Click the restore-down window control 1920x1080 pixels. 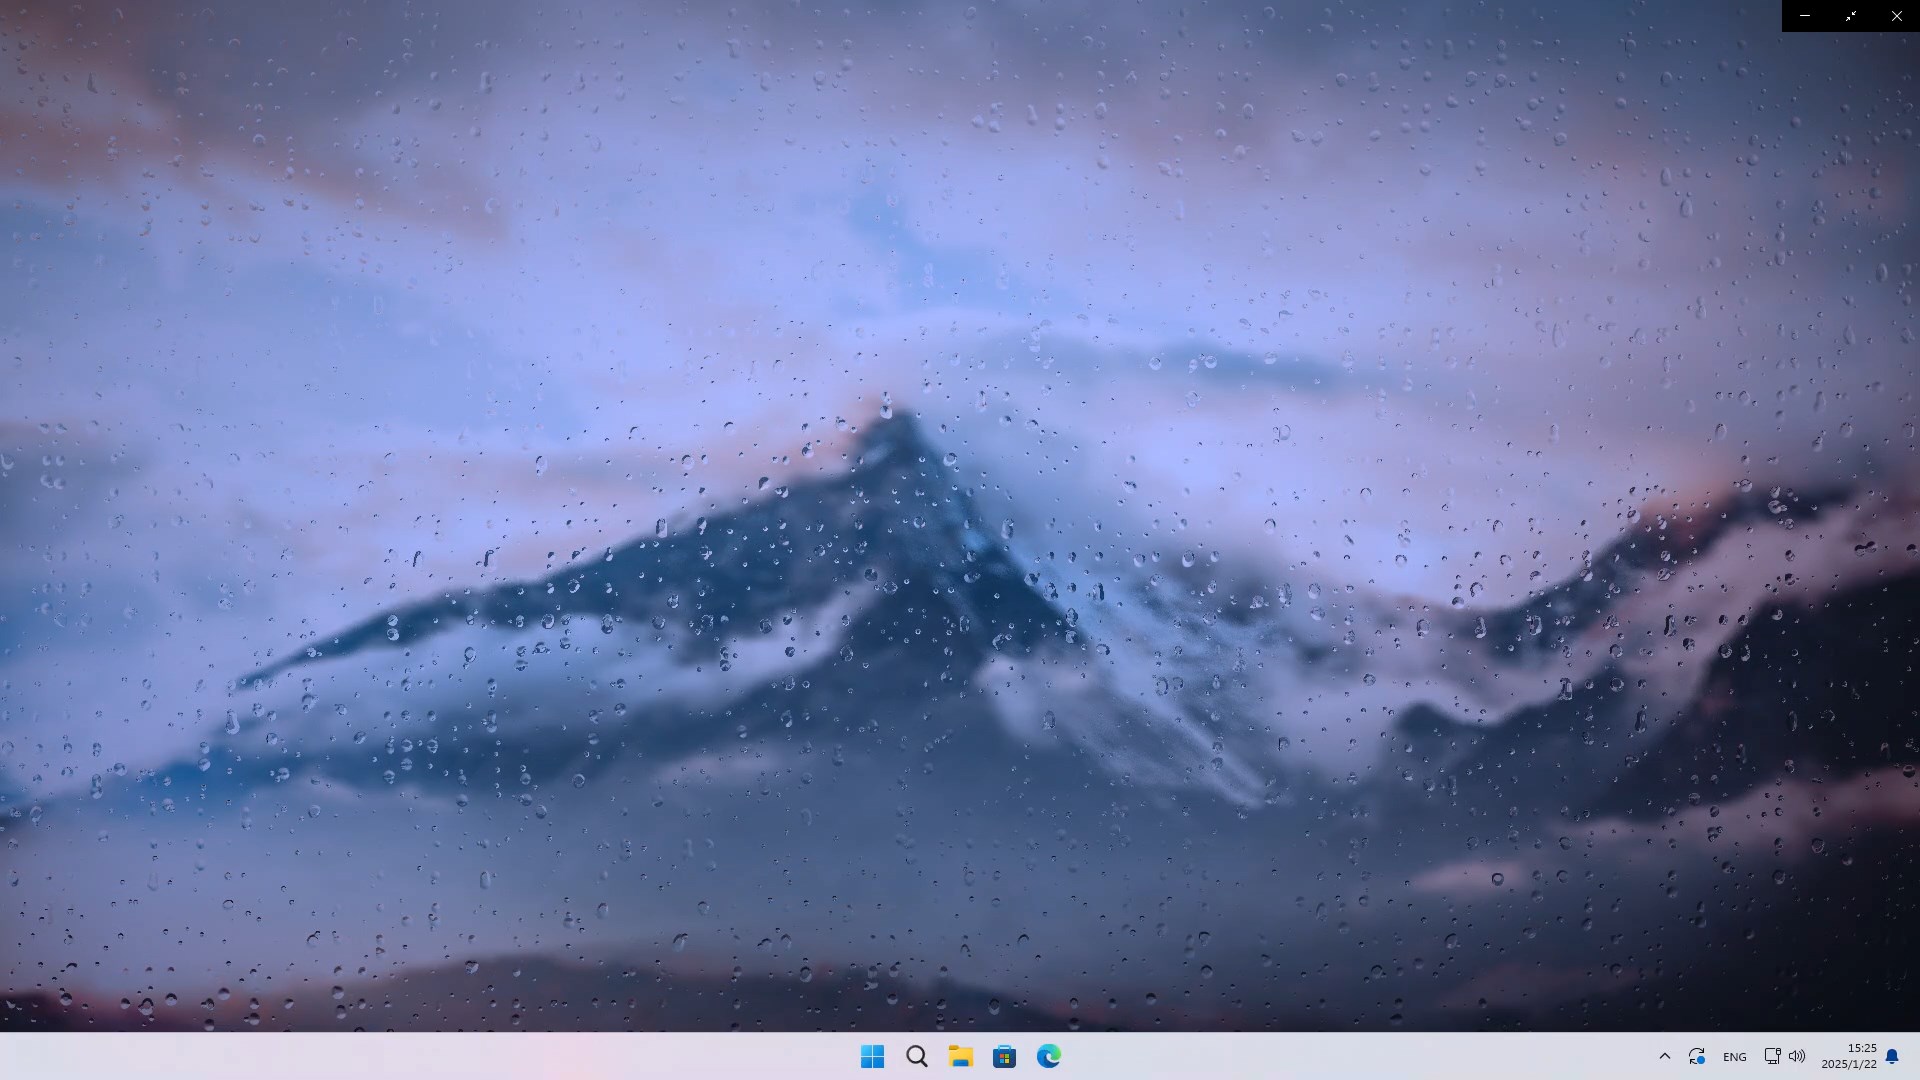(x=1850, y=16)
